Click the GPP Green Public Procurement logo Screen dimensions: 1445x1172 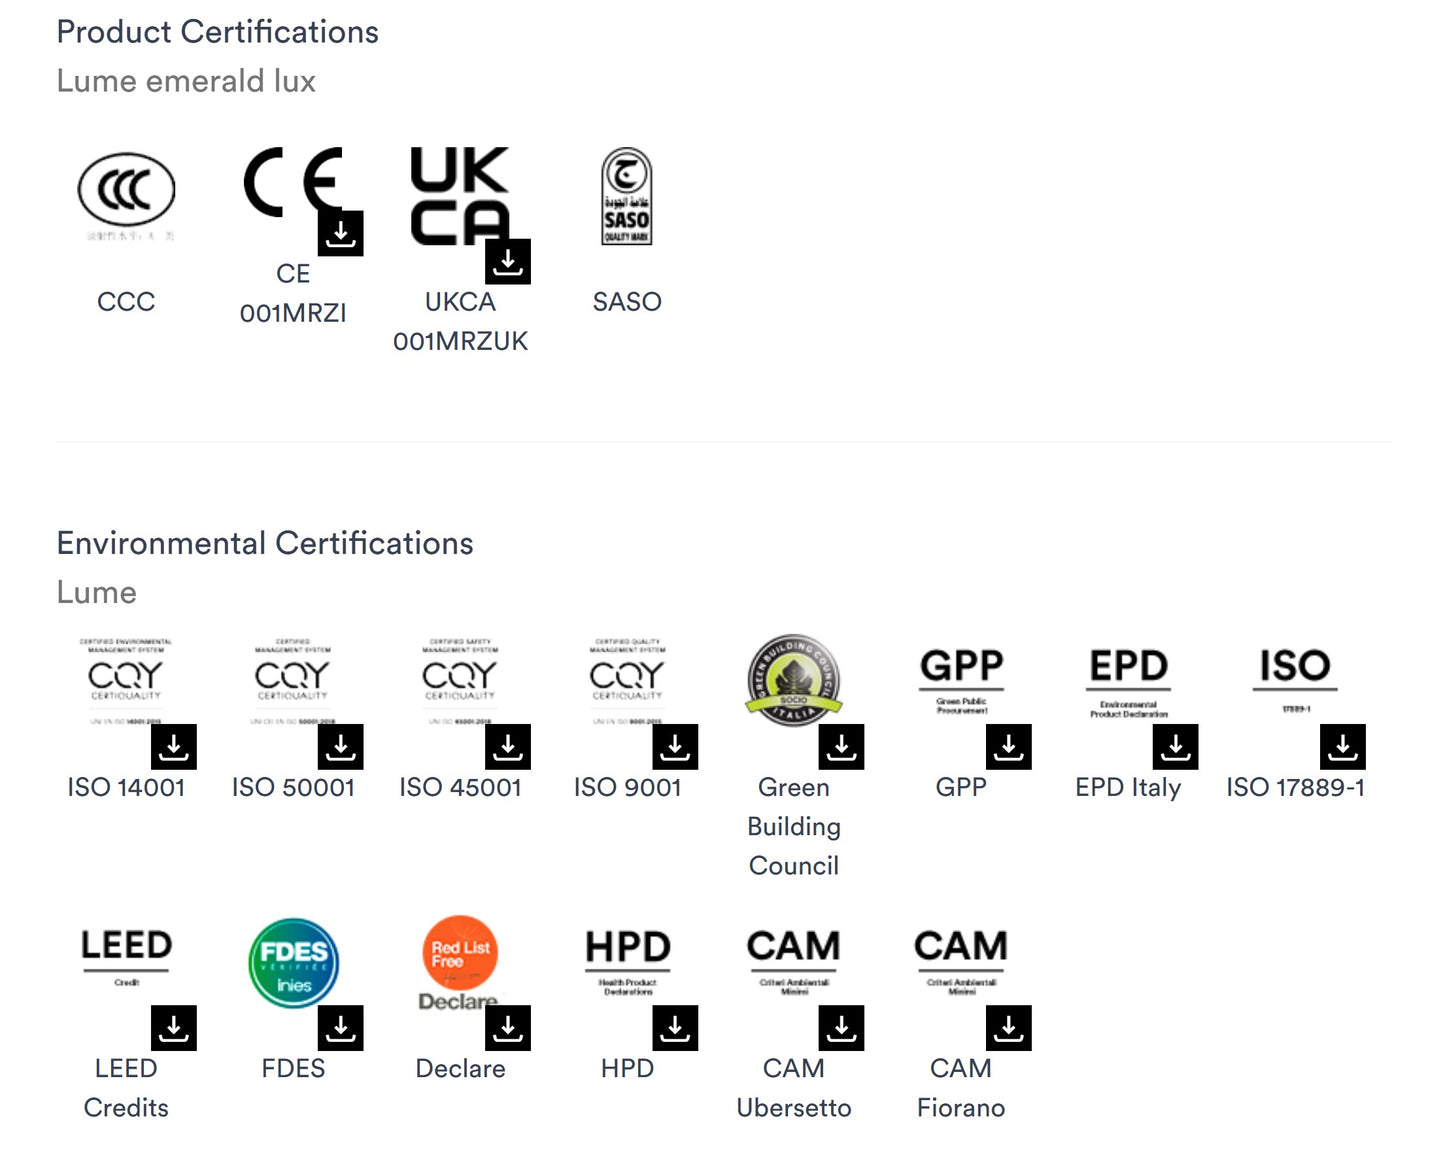coord(961,680)
